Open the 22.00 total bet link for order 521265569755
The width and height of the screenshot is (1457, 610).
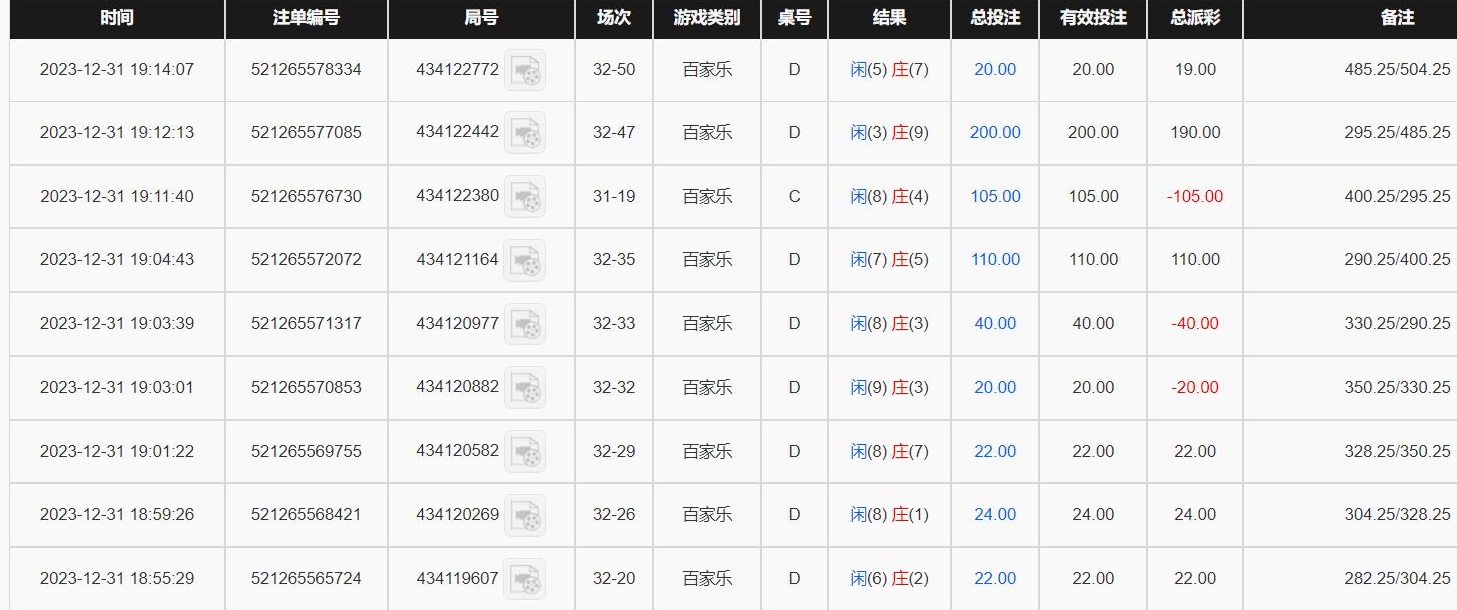point(995,451)
